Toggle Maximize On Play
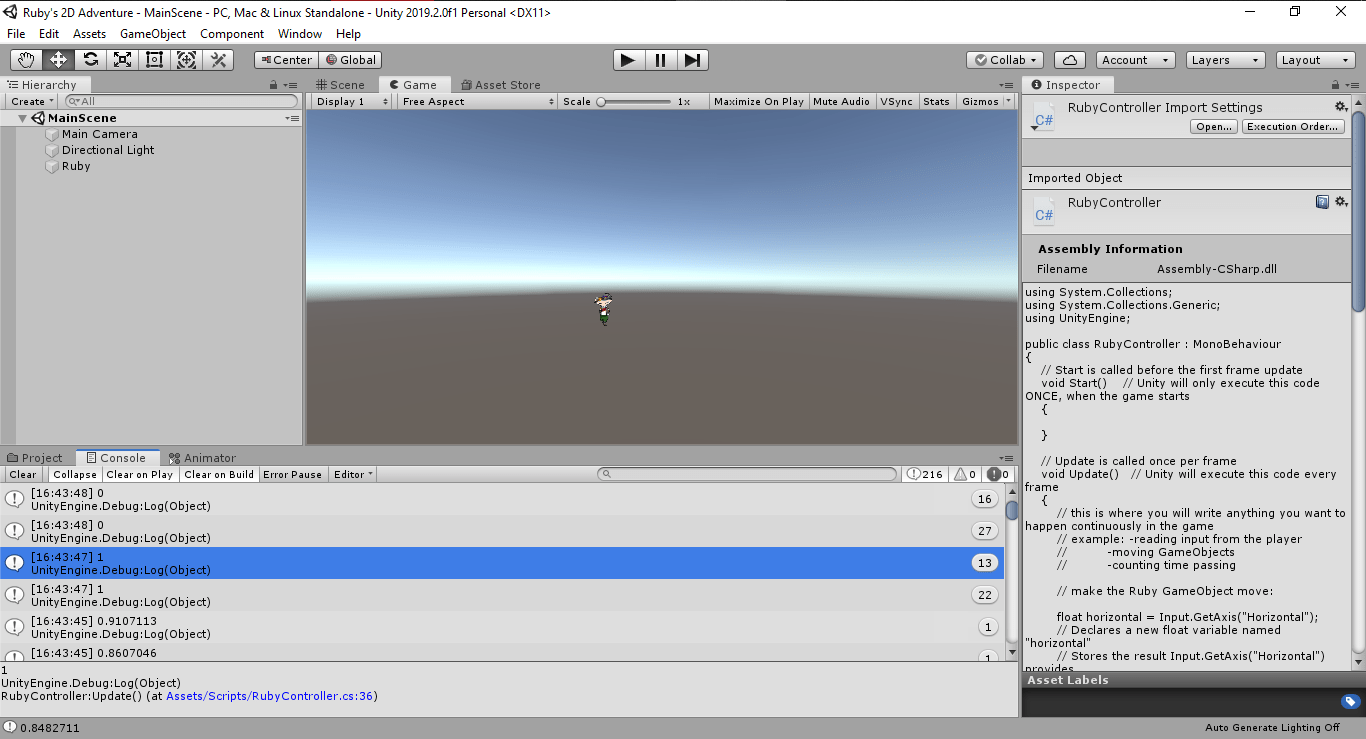 [x=759, y=101]
